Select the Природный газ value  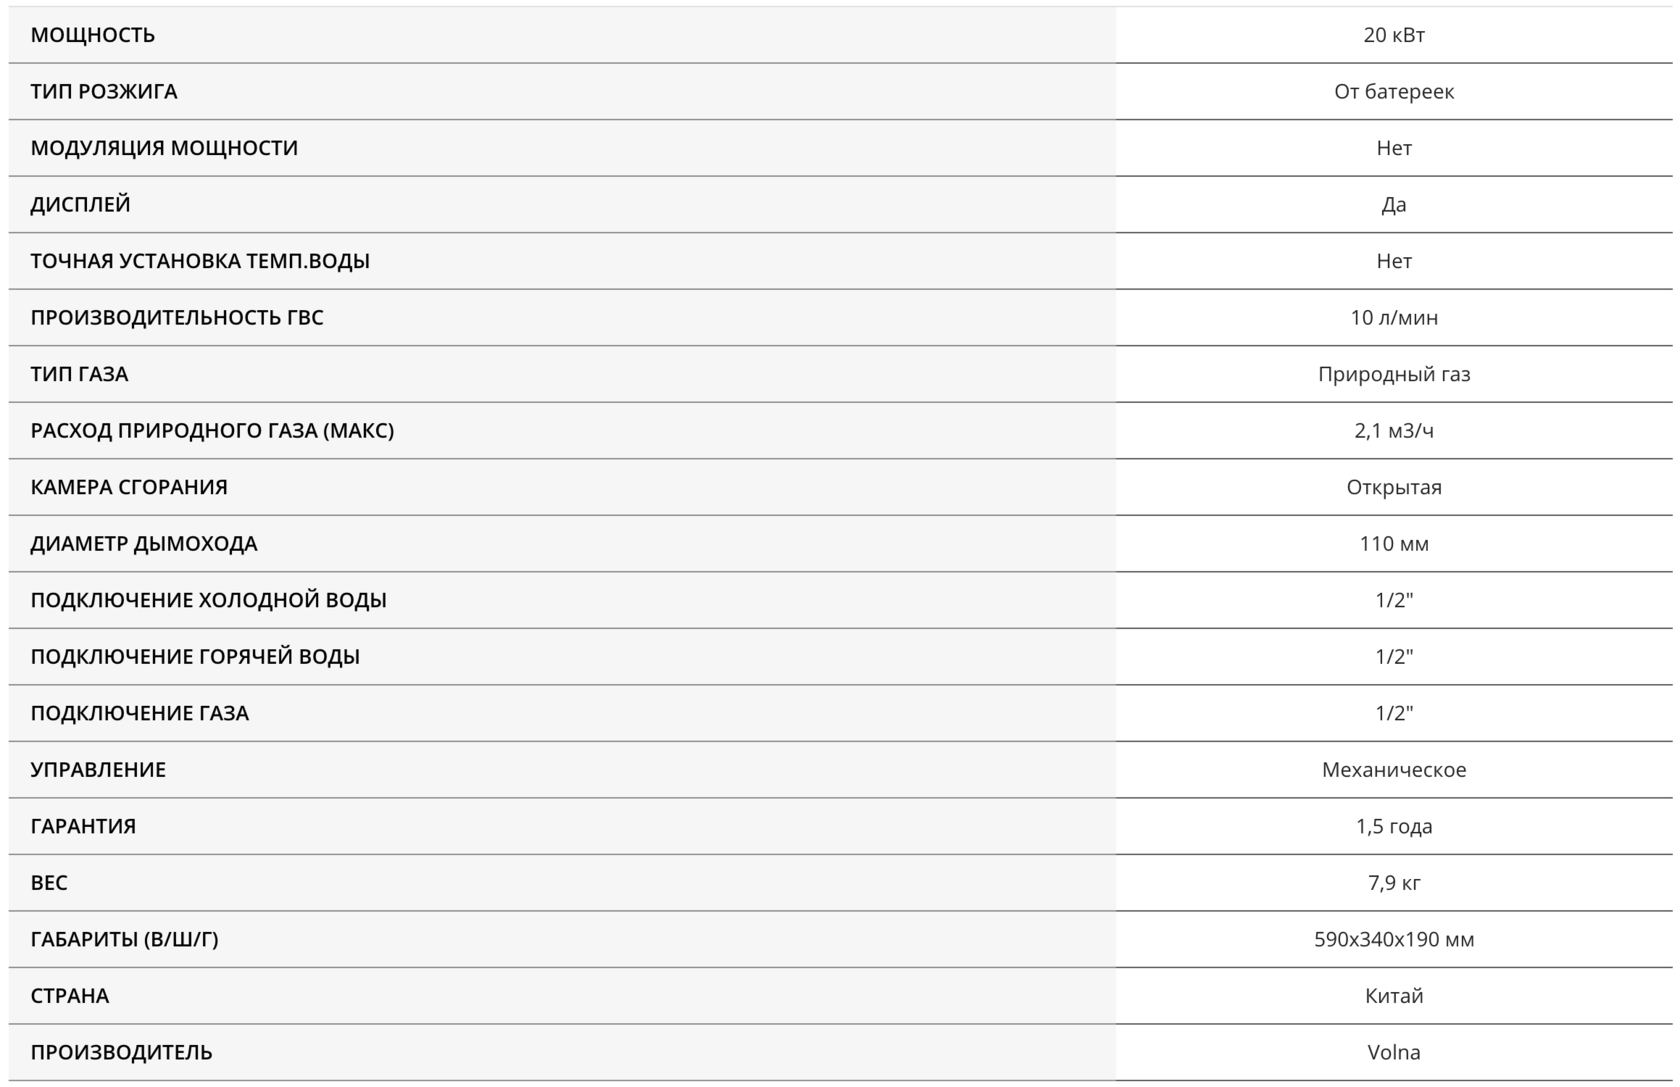click(1393, 374)
